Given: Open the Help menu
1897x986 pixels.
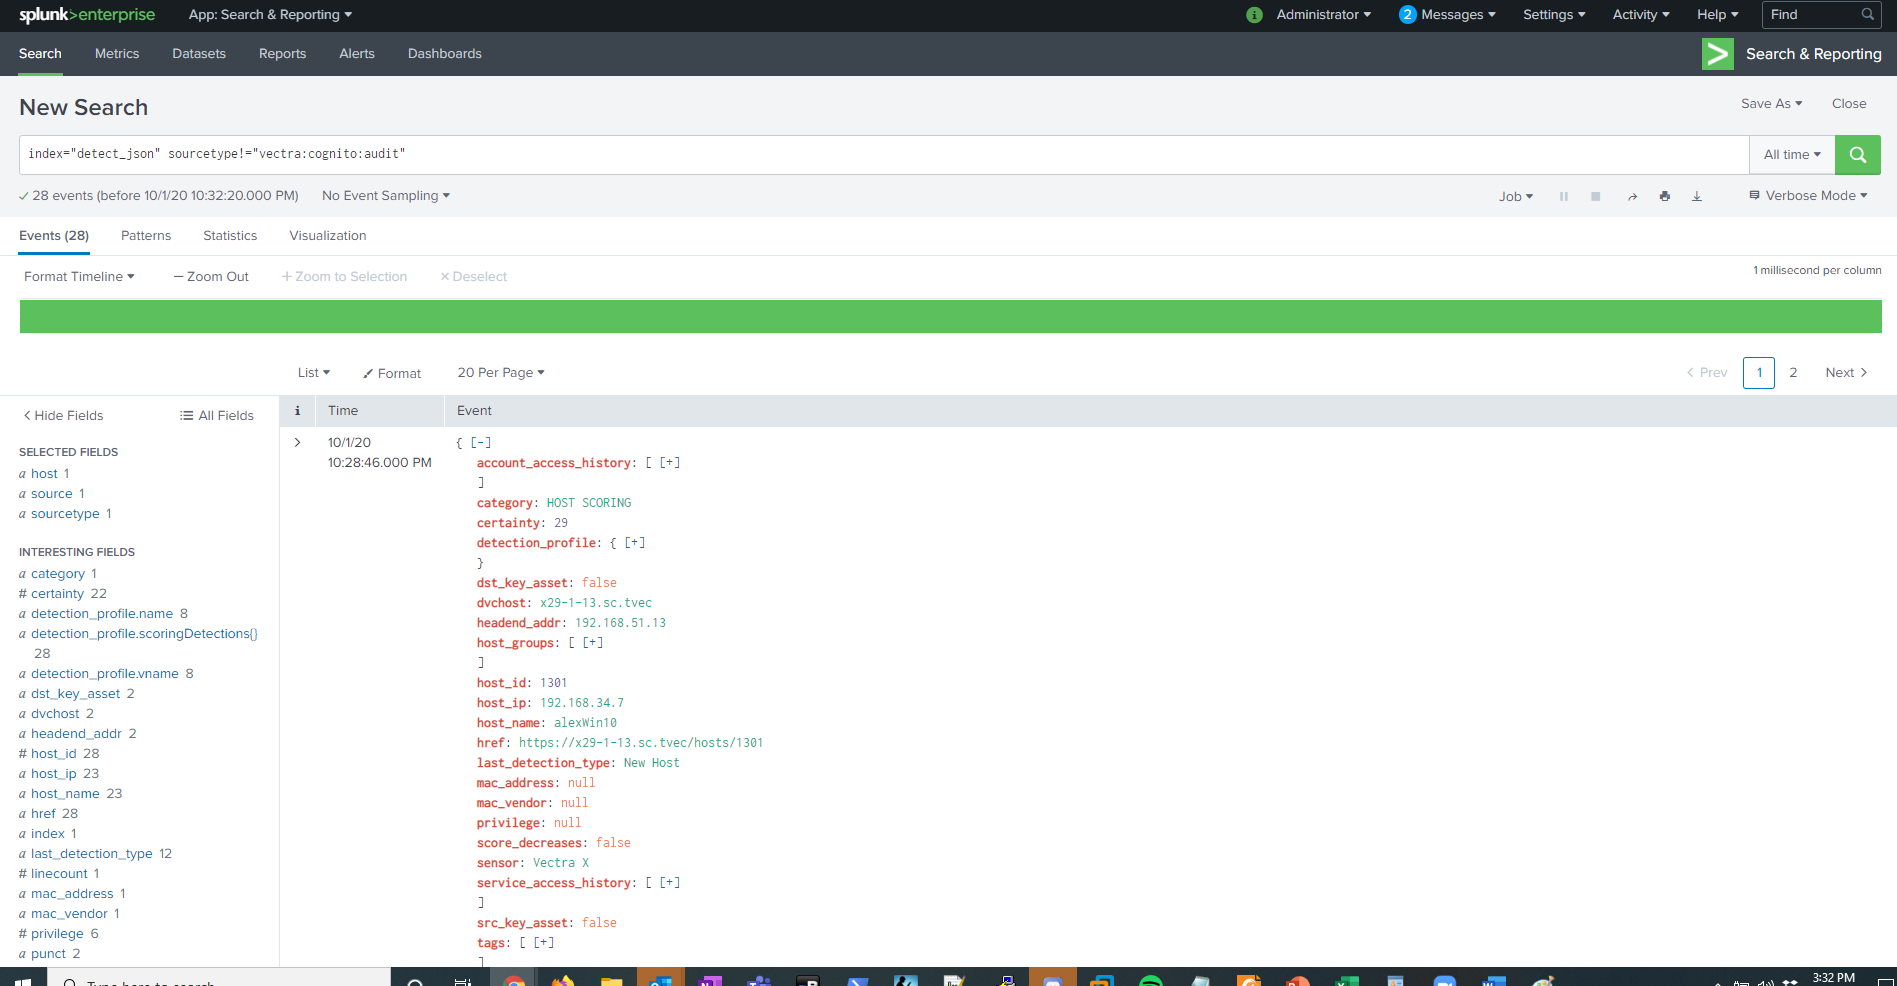Looking at the screenshot, I should tap(1717, 15).
